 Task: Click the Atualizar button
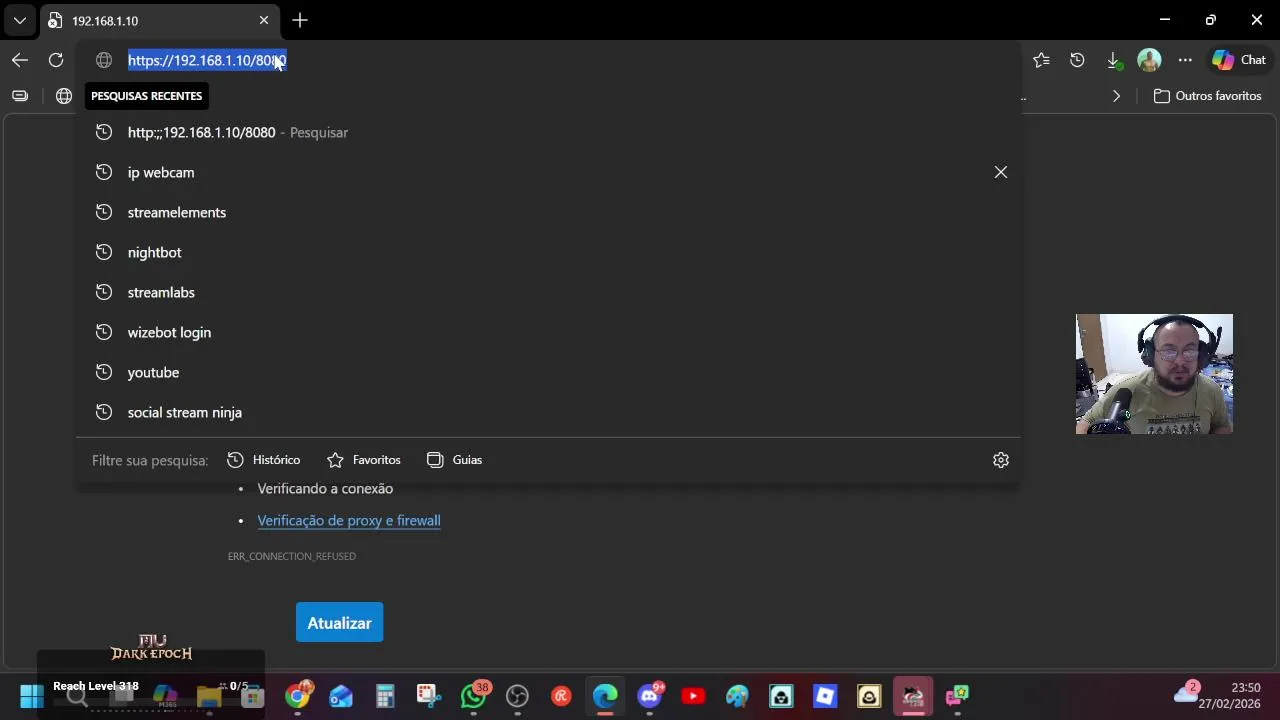coord(339,622)
